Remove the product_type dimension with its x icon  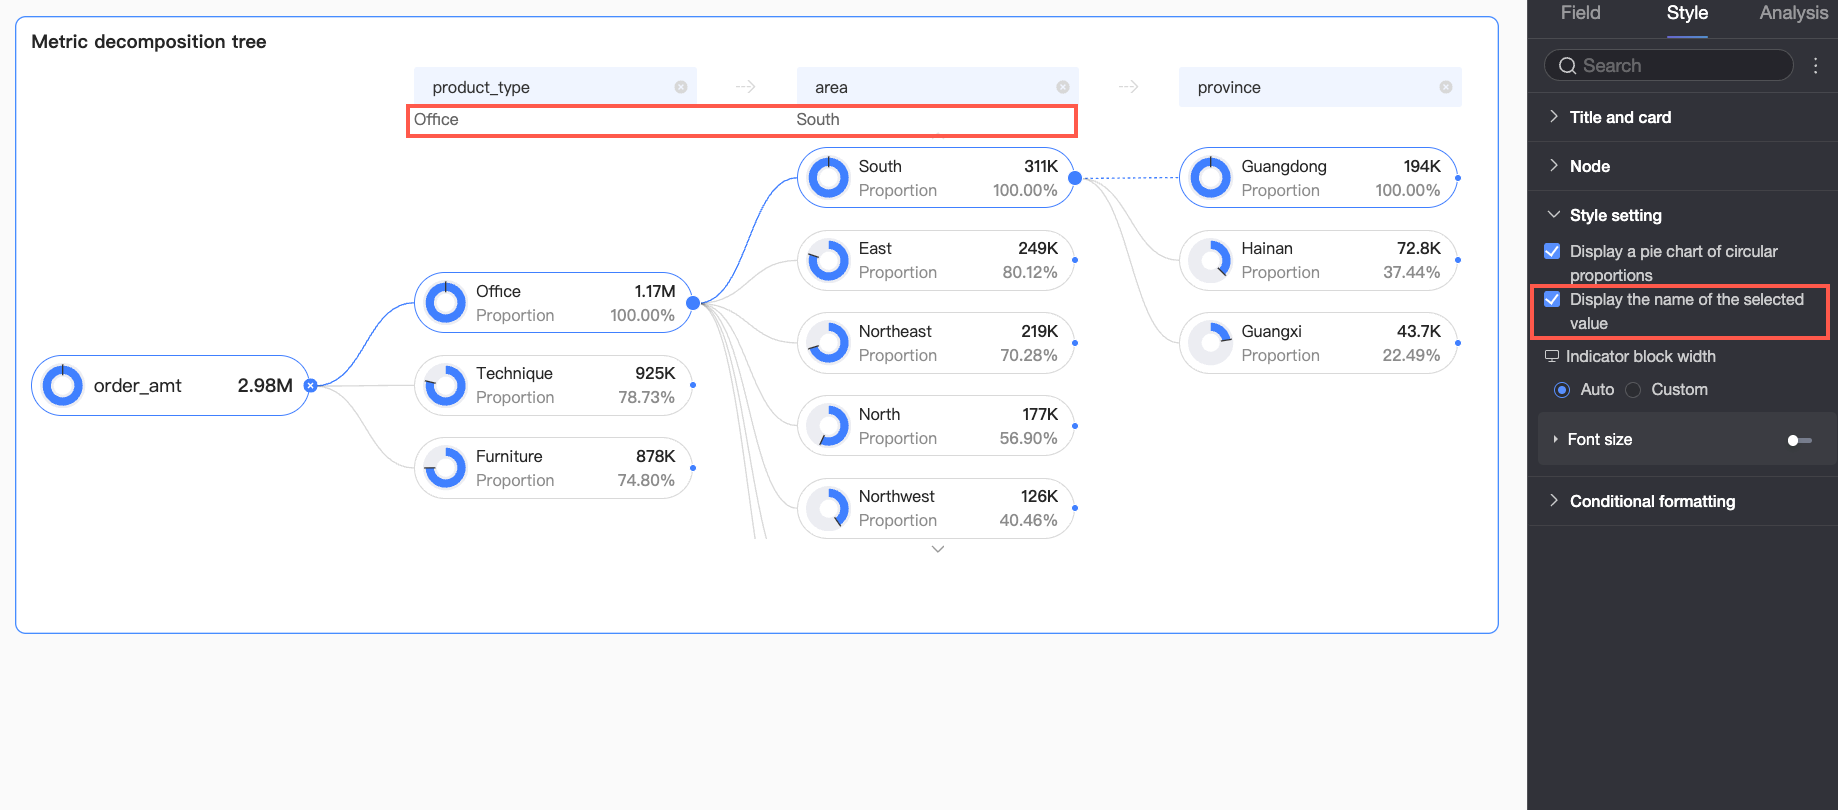click(x=681, y=87)
